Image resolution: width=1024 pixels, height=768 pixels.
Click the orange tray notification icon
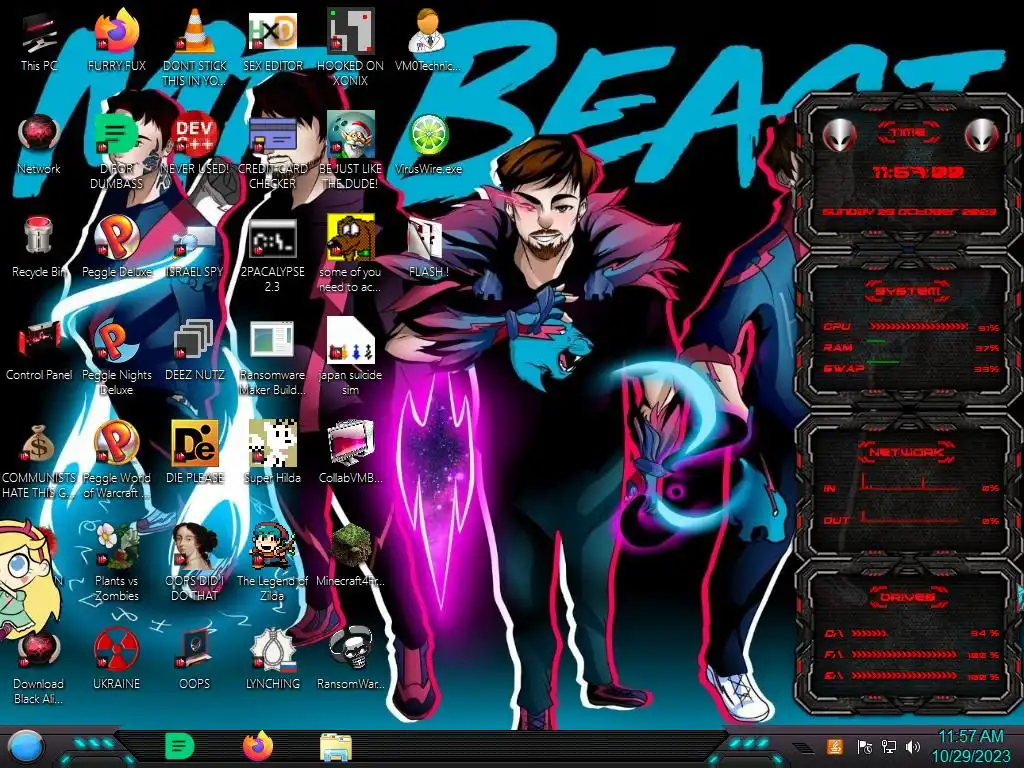(x=835, y=746)
